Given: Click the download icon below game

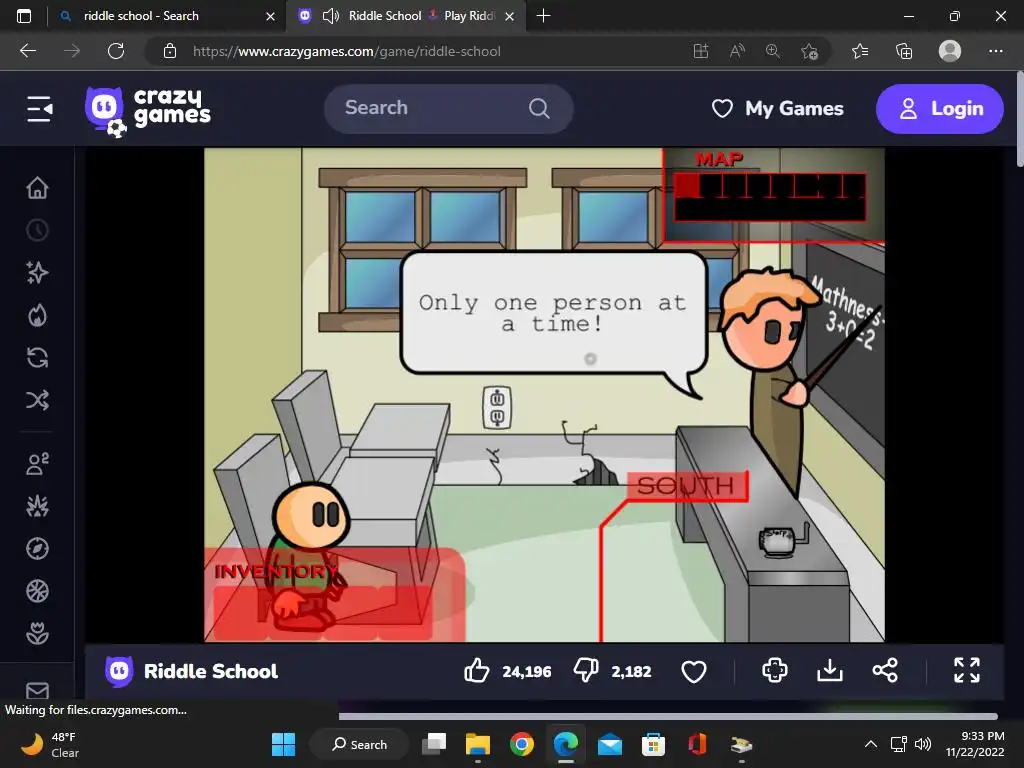Looking at the screenshot, I should click(x=829, y=671).
